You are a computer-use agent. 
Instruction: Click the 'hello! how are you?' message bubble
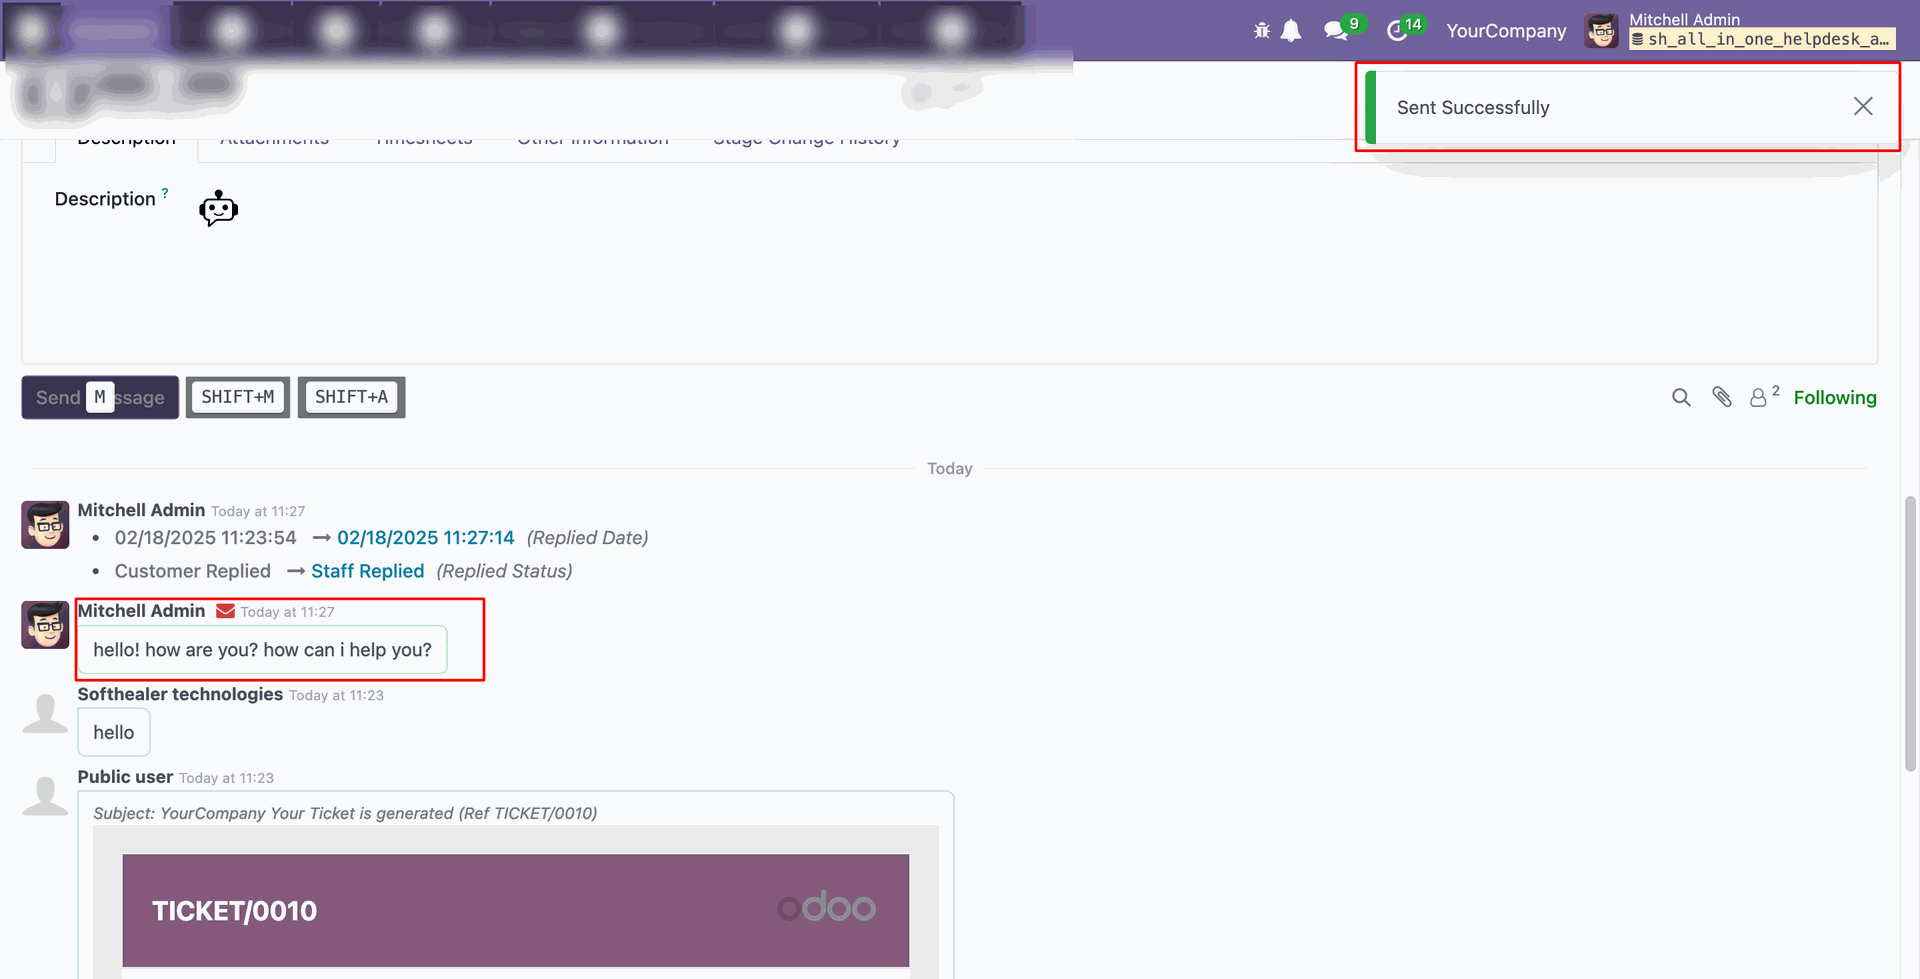tap(262, 650)
